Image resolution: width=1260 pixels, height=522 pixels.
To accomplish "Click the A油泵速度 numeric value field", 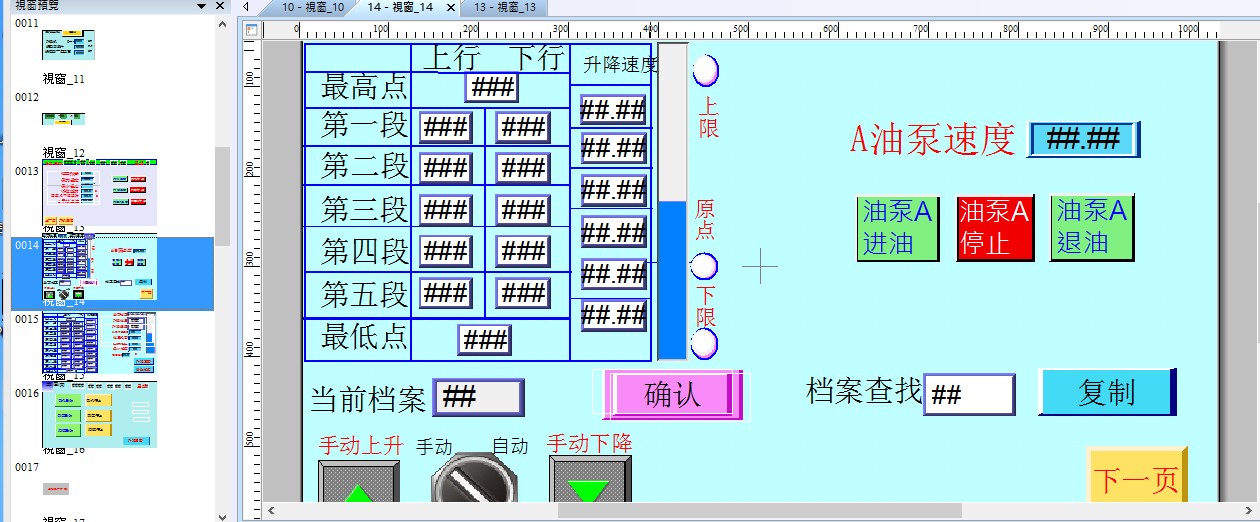I will [x=1083, y=139].
